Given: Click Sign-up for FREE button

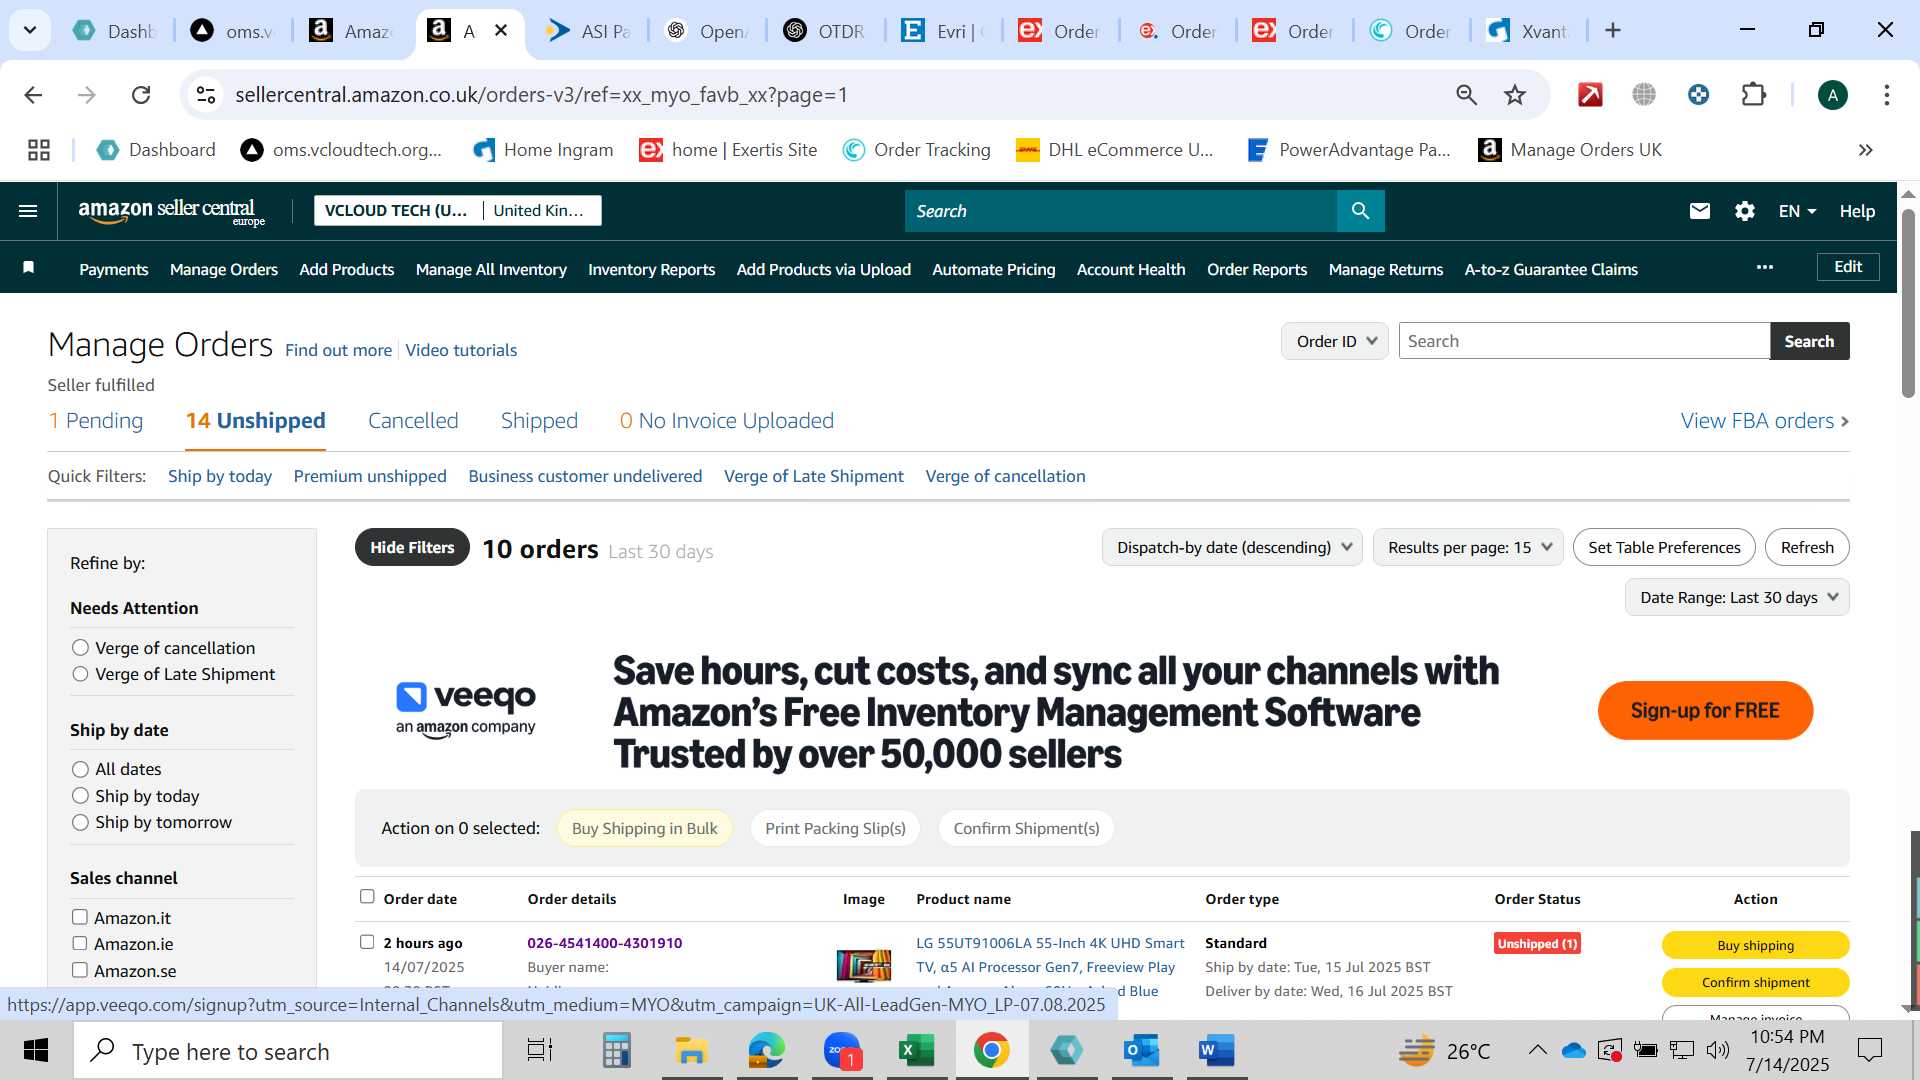Looking at the screenshot, I should [1705, 710].
